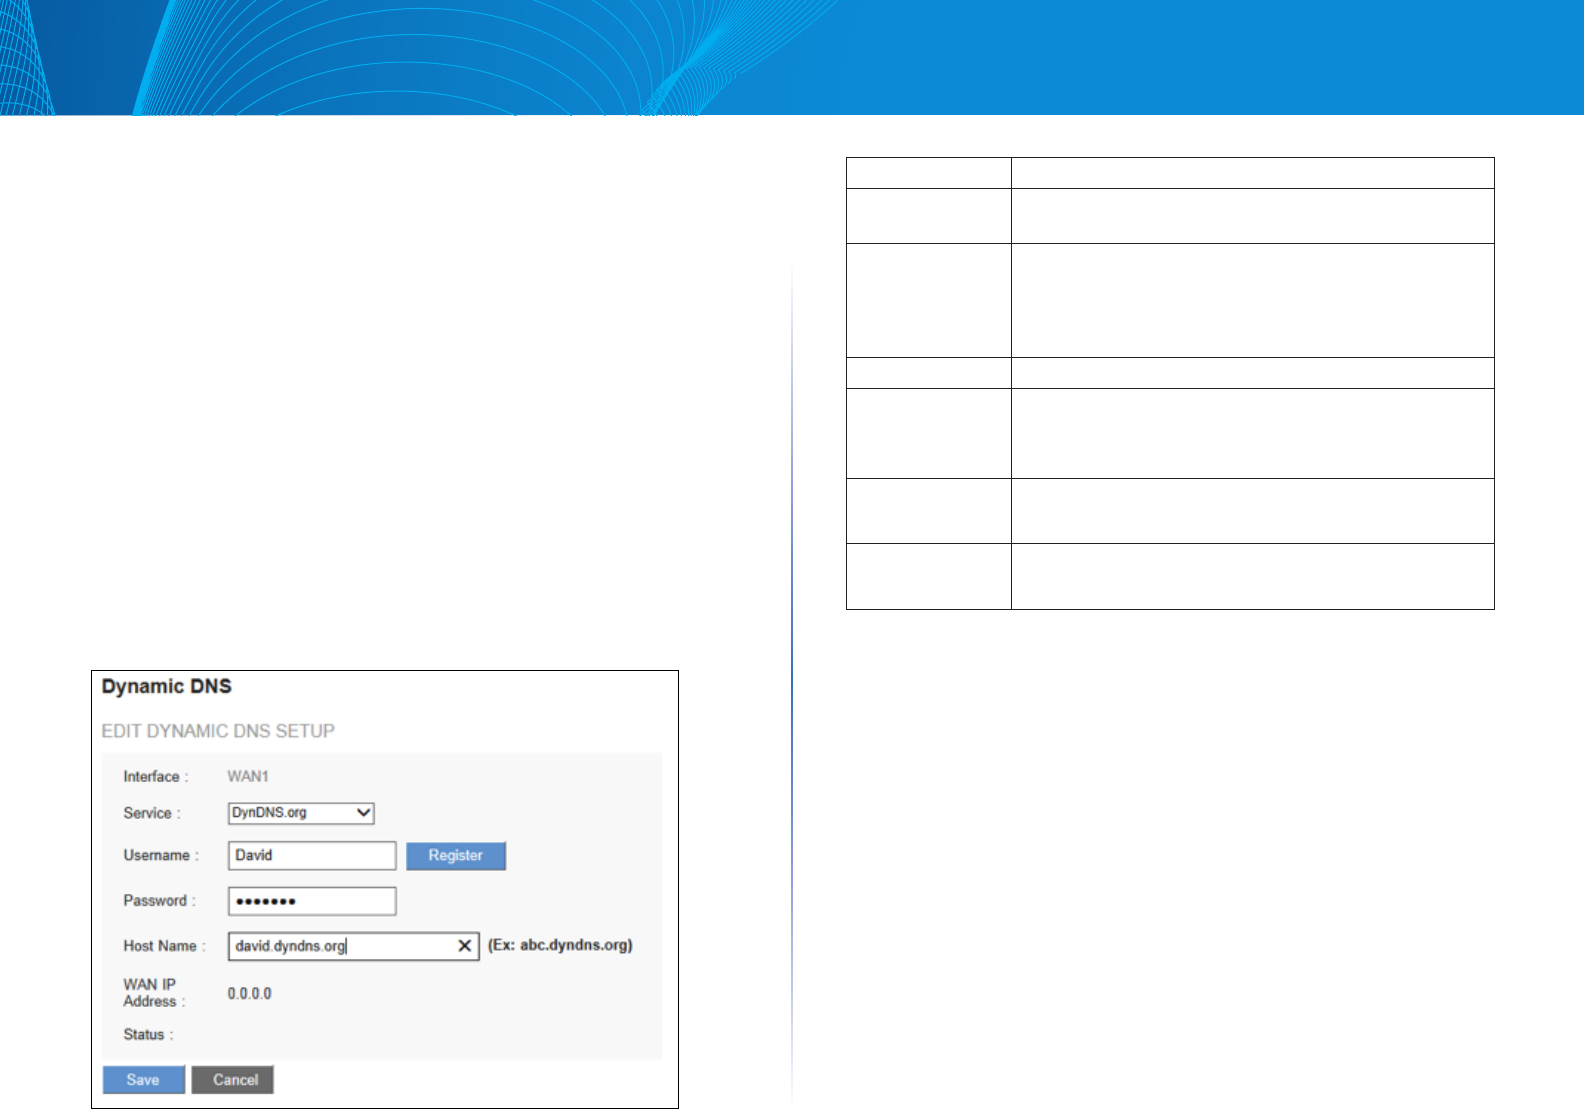Click the Interface label

155,777
